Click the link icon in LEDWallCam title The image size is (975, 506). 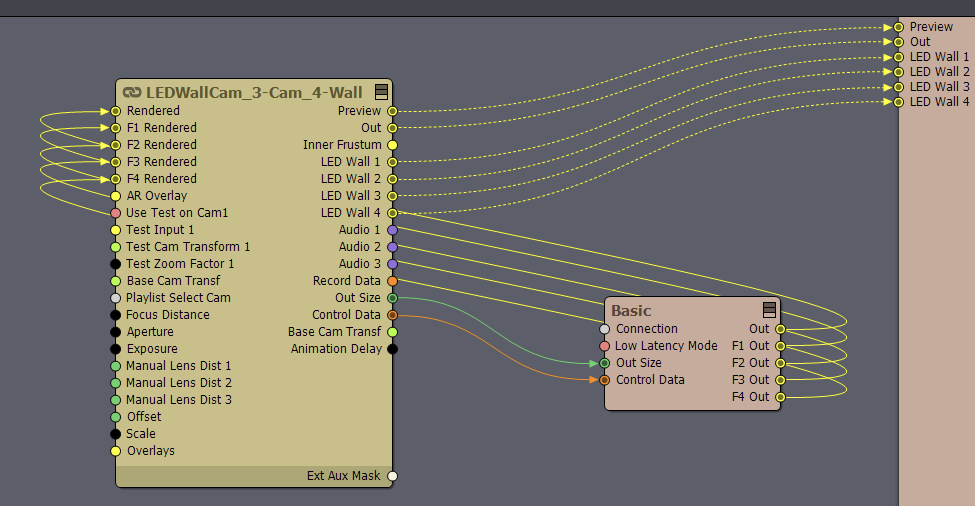(x=132, y=92)
